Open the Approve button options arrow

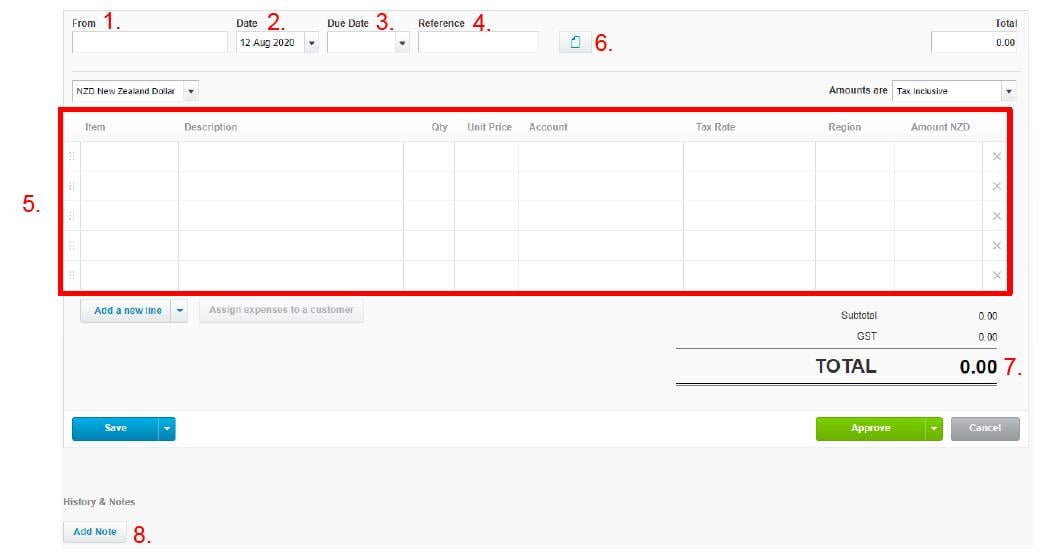(933, 429)
